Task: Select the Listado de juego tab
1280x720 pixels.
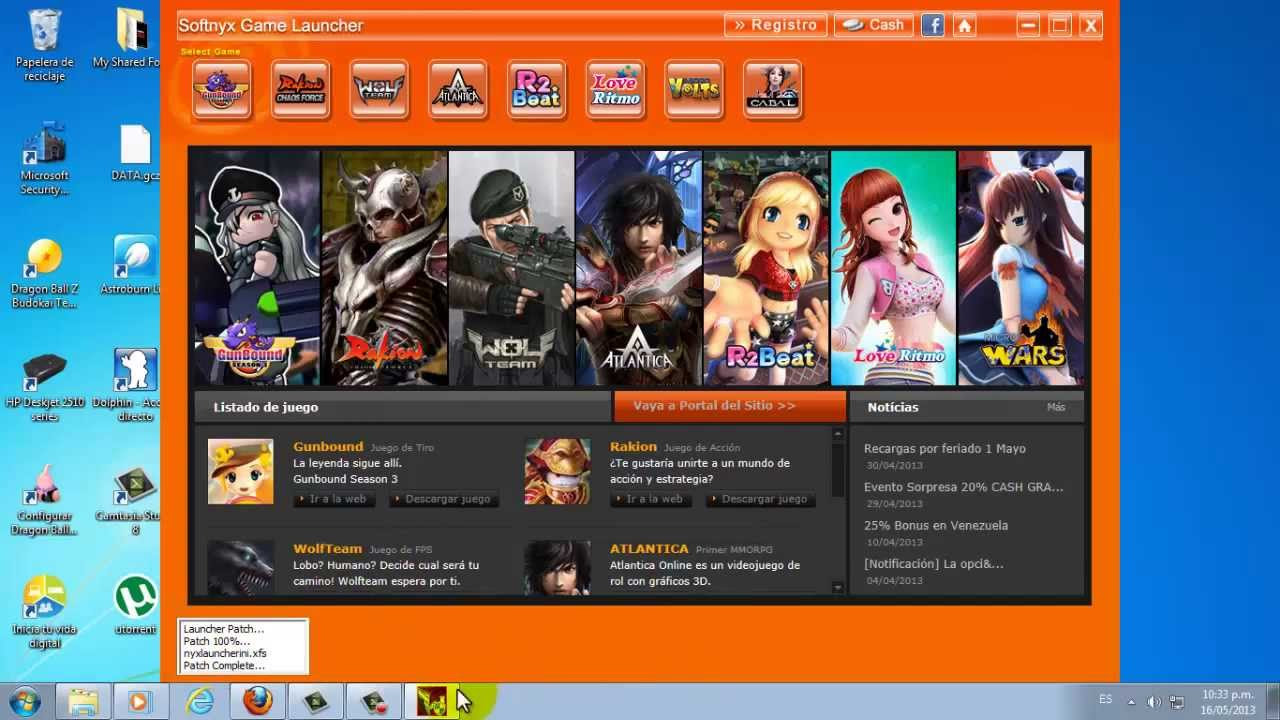Action: click(403, 407)
